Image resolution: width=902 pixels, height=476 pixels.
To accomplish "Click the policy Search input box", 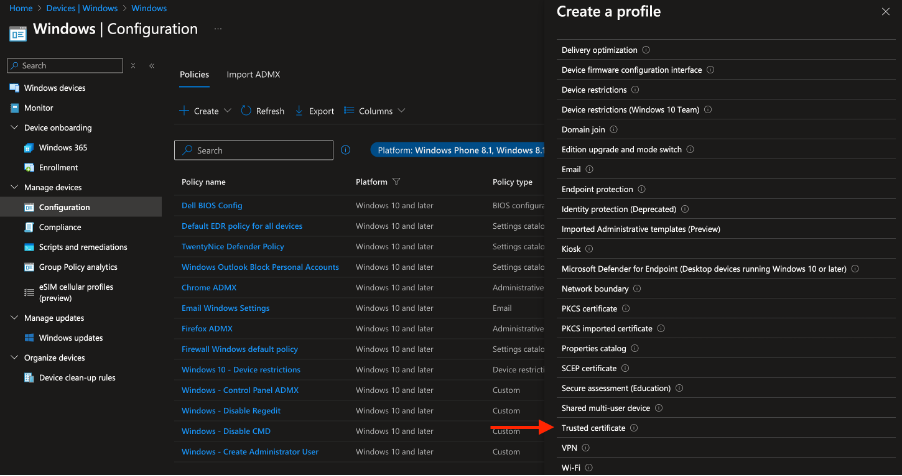I will 254,150.
